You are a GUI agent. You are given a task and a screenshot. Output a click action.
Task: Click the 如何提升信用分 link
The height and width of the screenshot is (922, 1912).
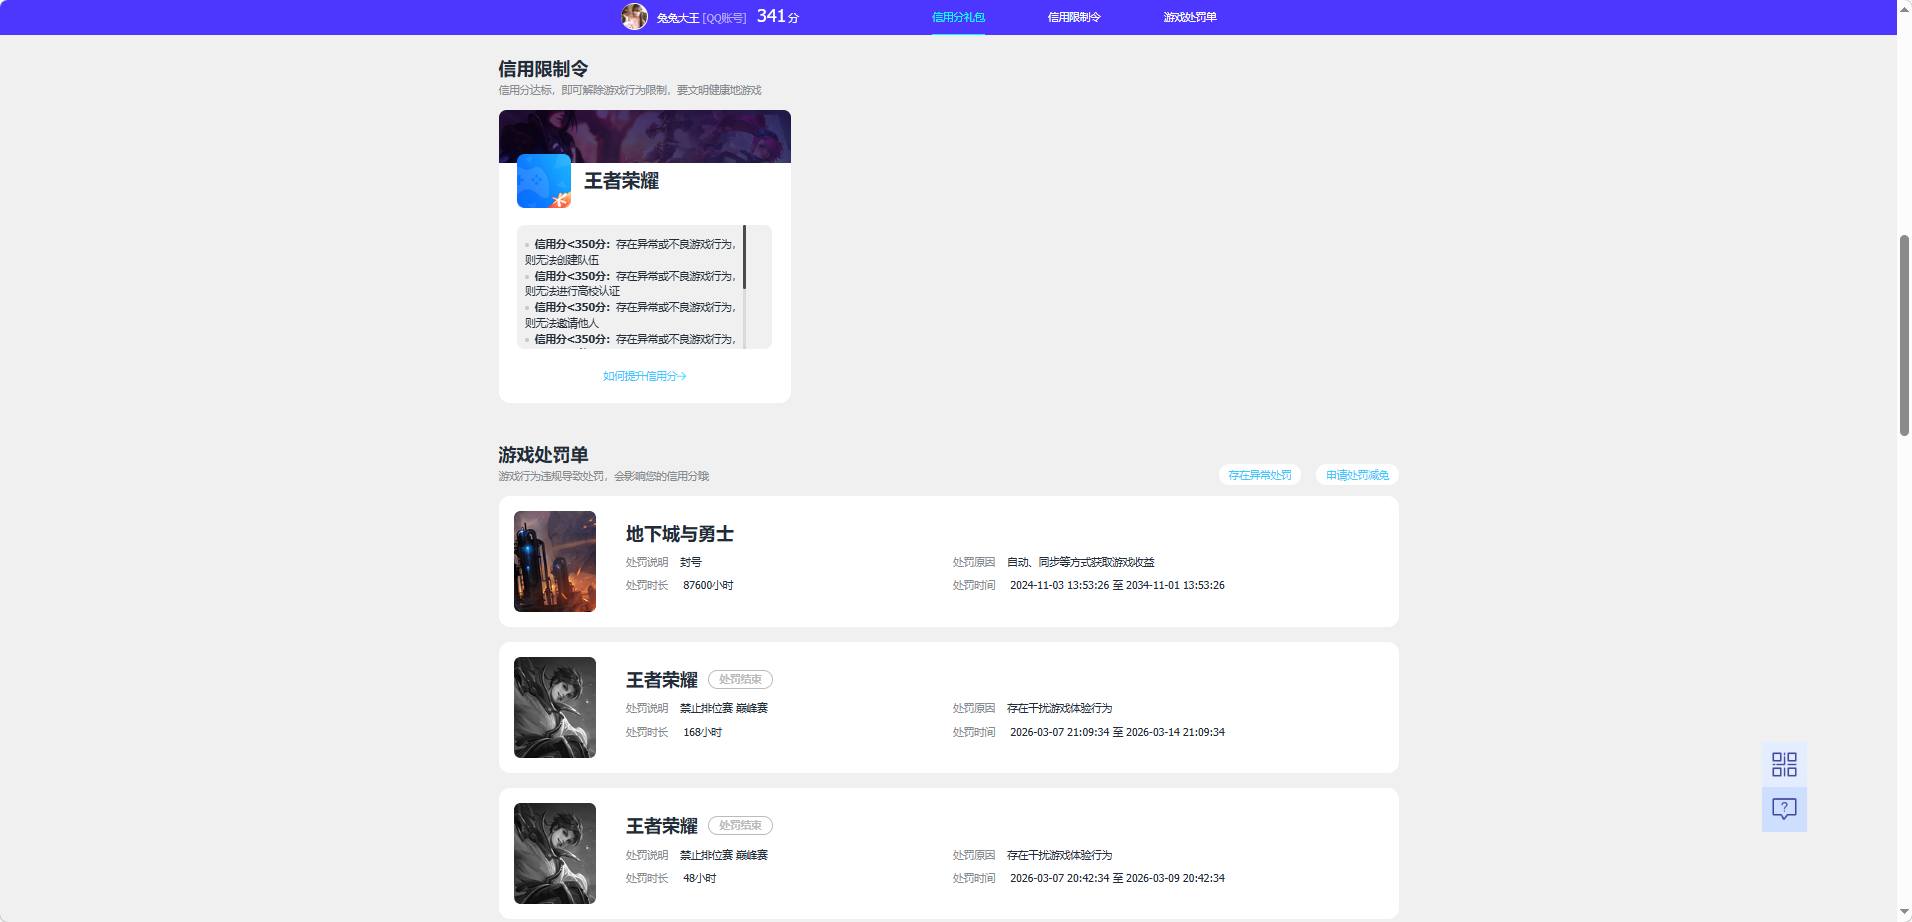[x=643, y=376]
